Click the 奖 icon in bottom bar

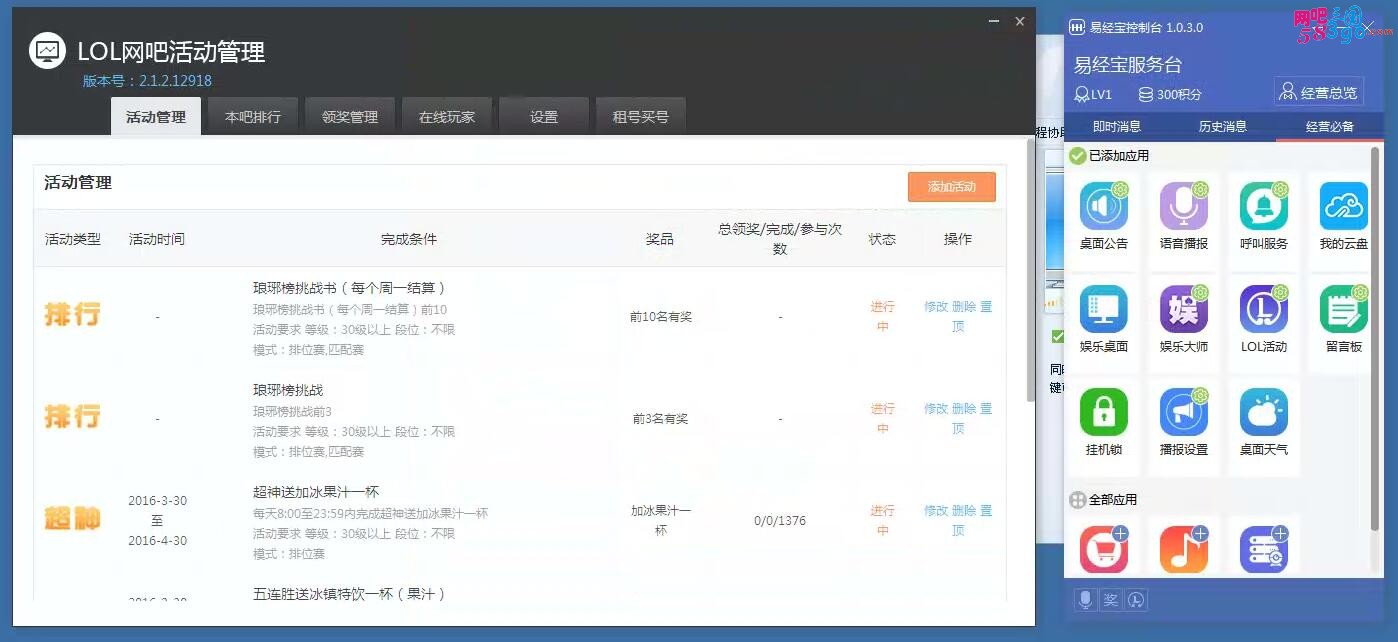tap(1111, 600)
